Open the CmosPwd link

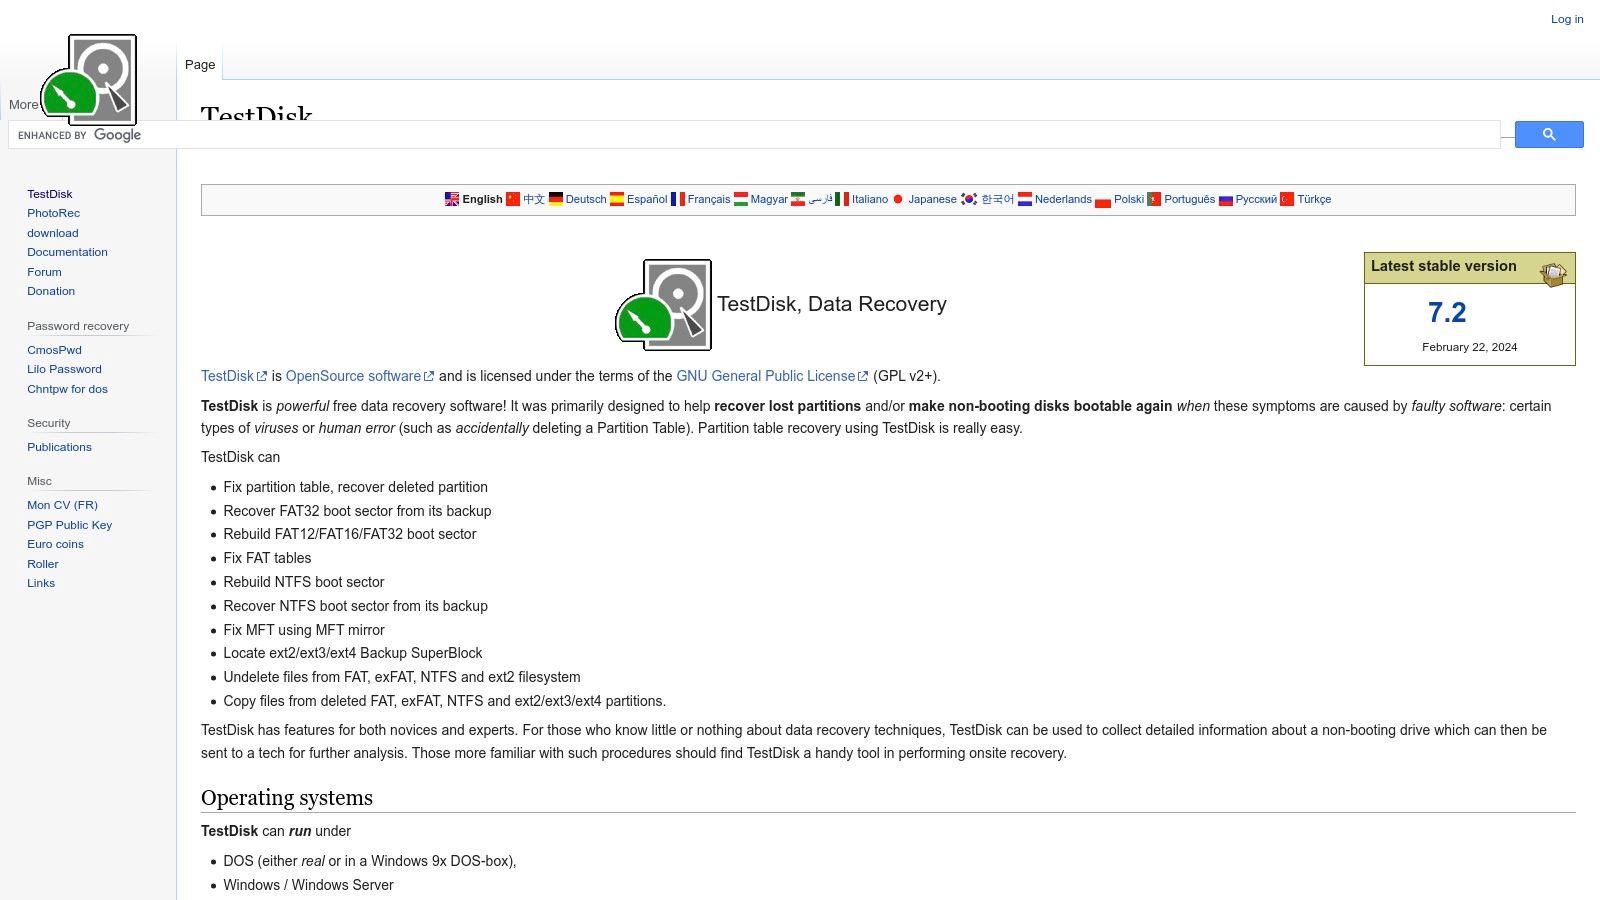point(55,350)
